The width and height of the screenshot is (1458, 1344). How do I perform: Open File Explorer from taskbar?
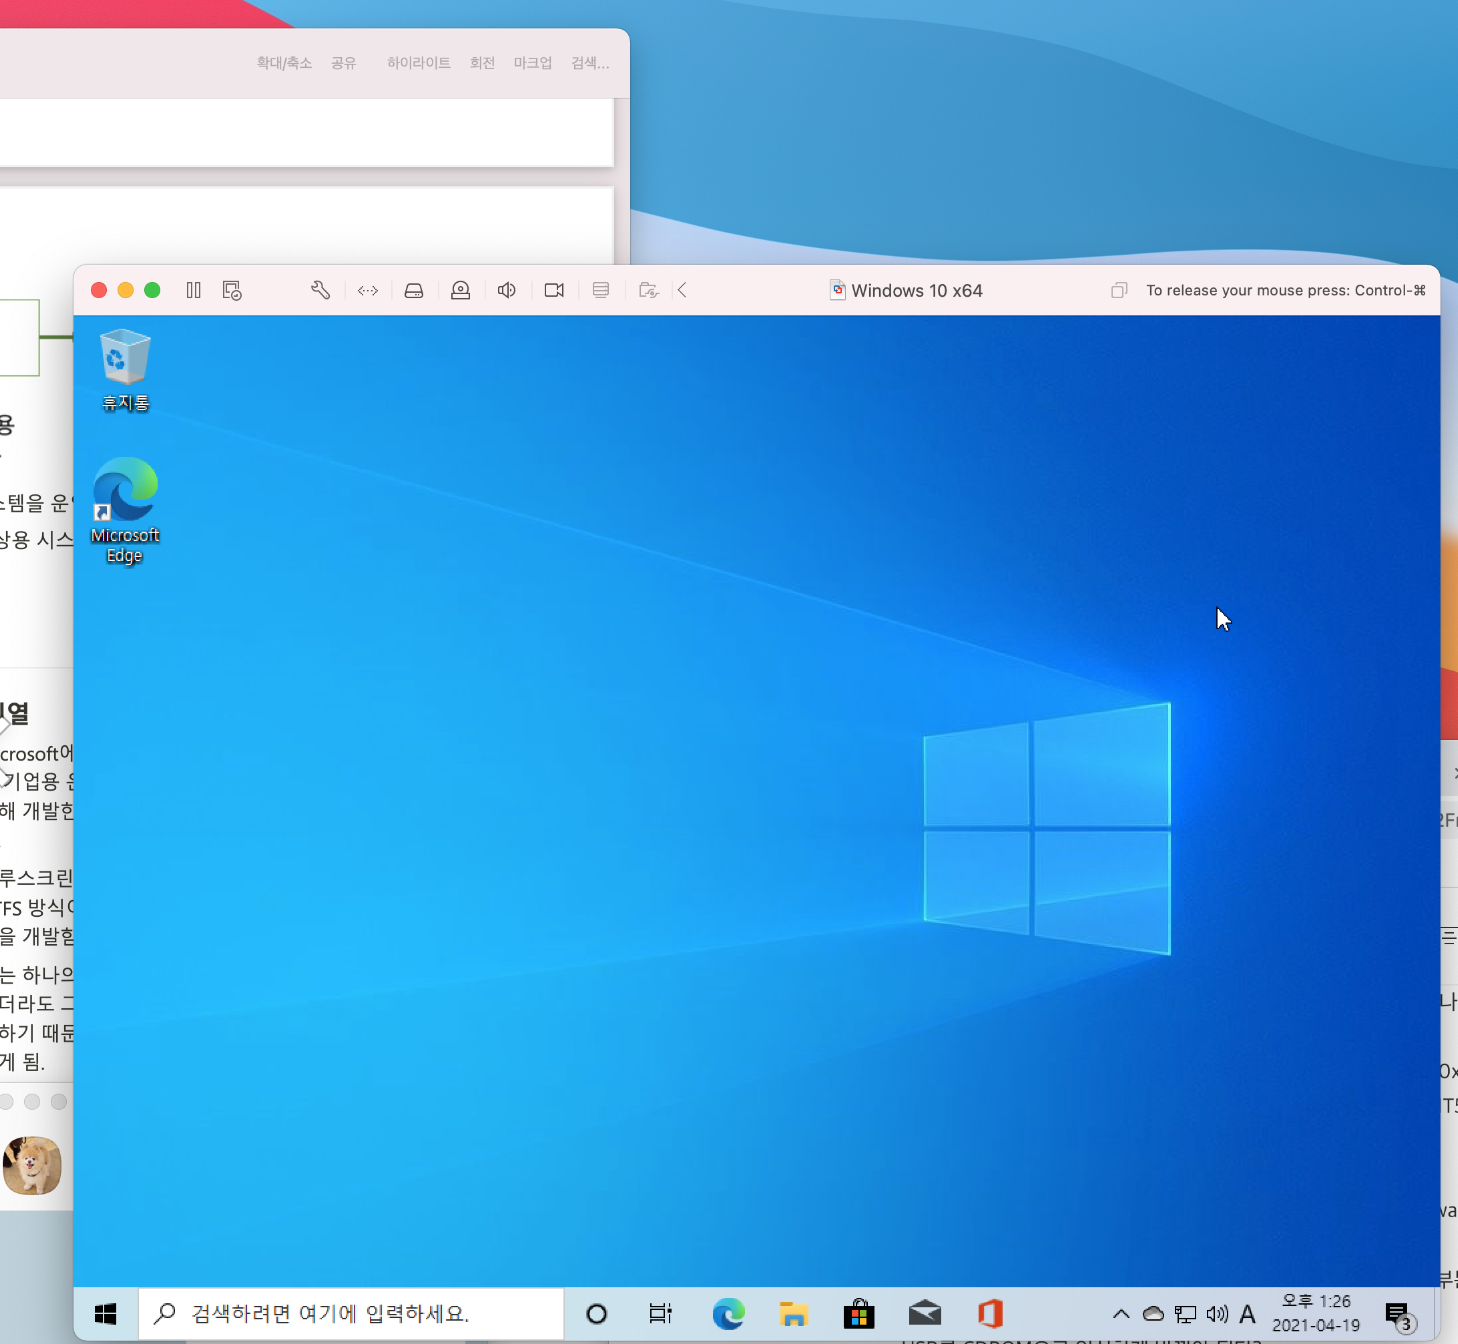[x=794, y=1314]
